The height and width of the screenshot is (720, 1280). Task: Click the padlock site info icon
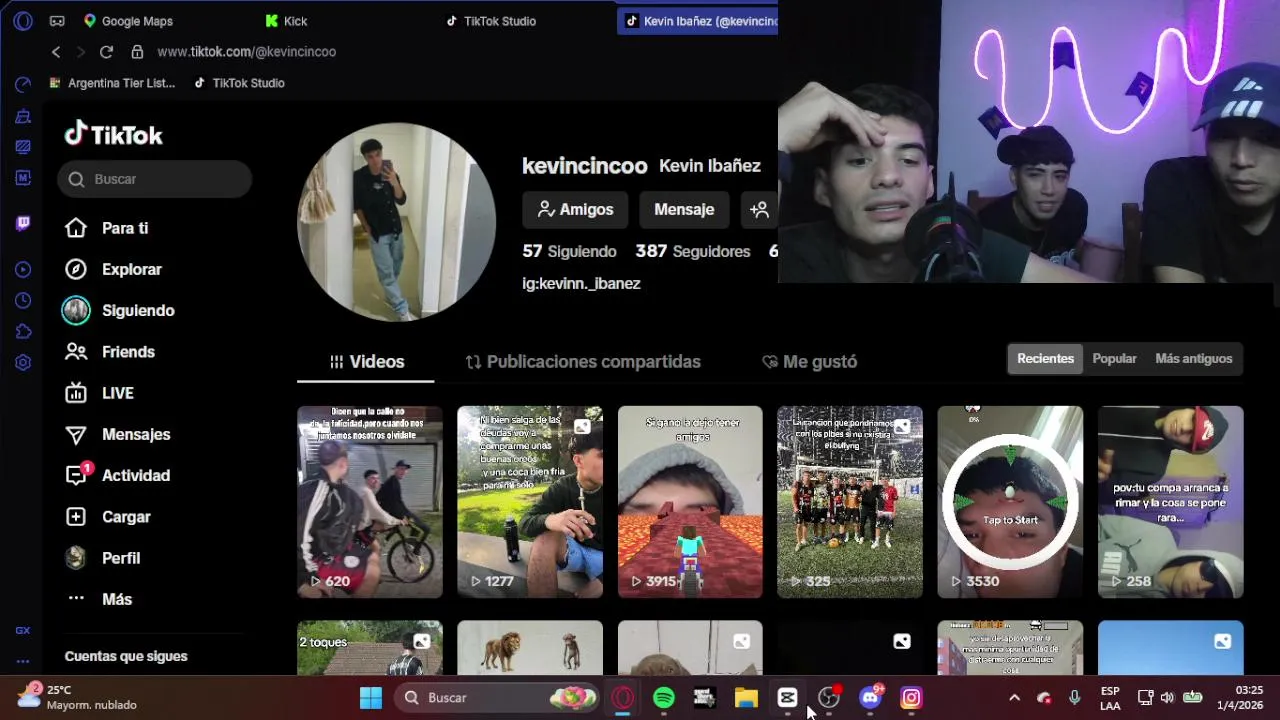click(x=136, y=52)
